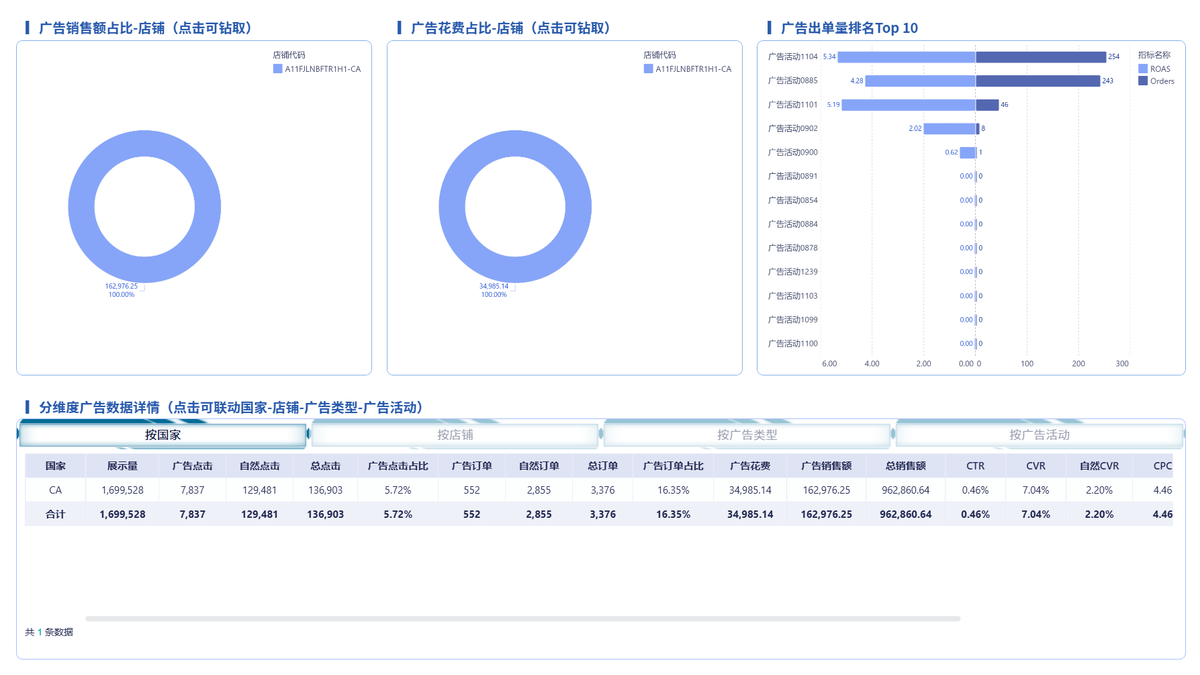Click the horizontal table scrollbar
Viewport: 1200px width, 675px height.
tap(523, 619)
